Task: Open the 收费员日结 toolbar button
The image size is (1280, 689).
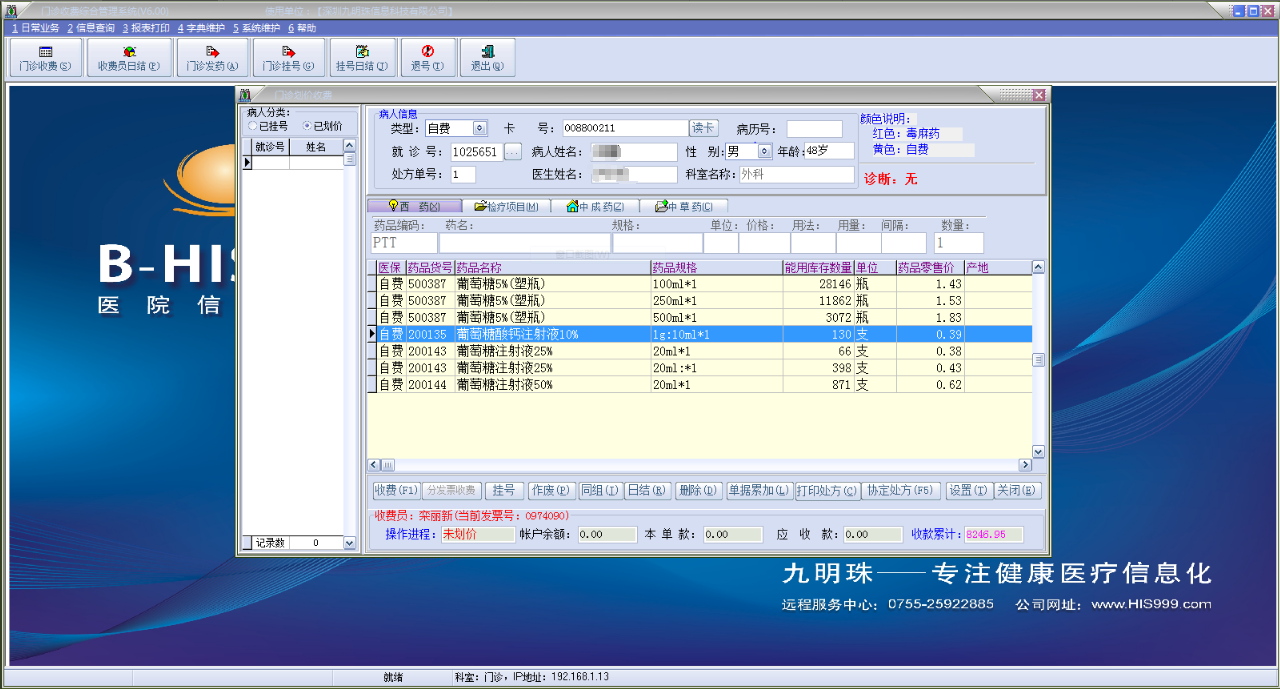Action: 129,58
